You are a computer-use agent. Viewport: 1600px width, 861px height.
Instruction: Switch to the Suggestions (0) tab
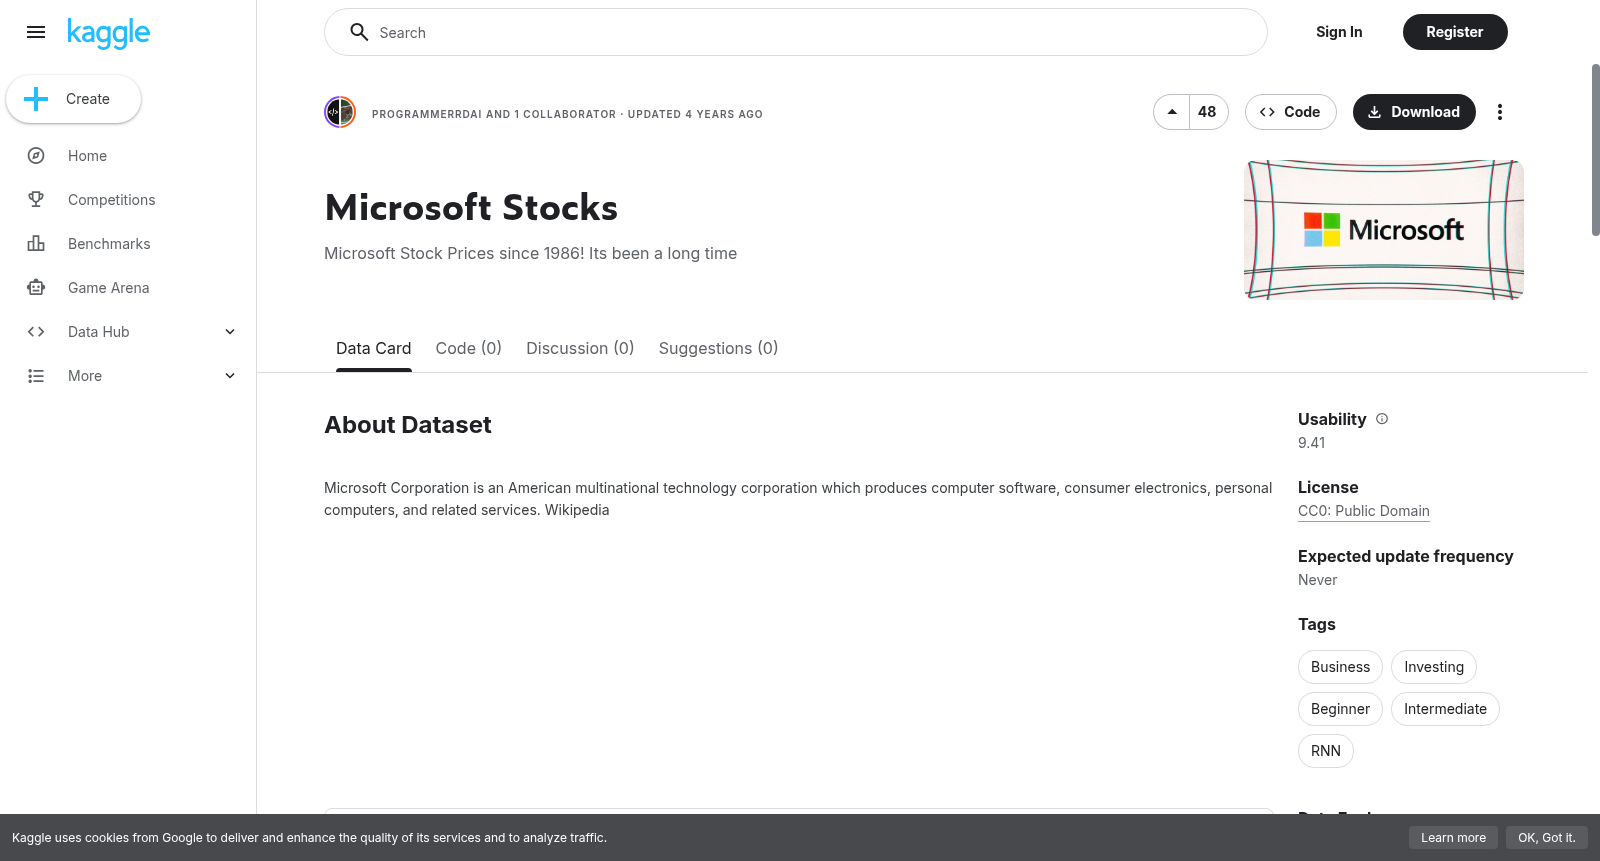pos(718,348)
